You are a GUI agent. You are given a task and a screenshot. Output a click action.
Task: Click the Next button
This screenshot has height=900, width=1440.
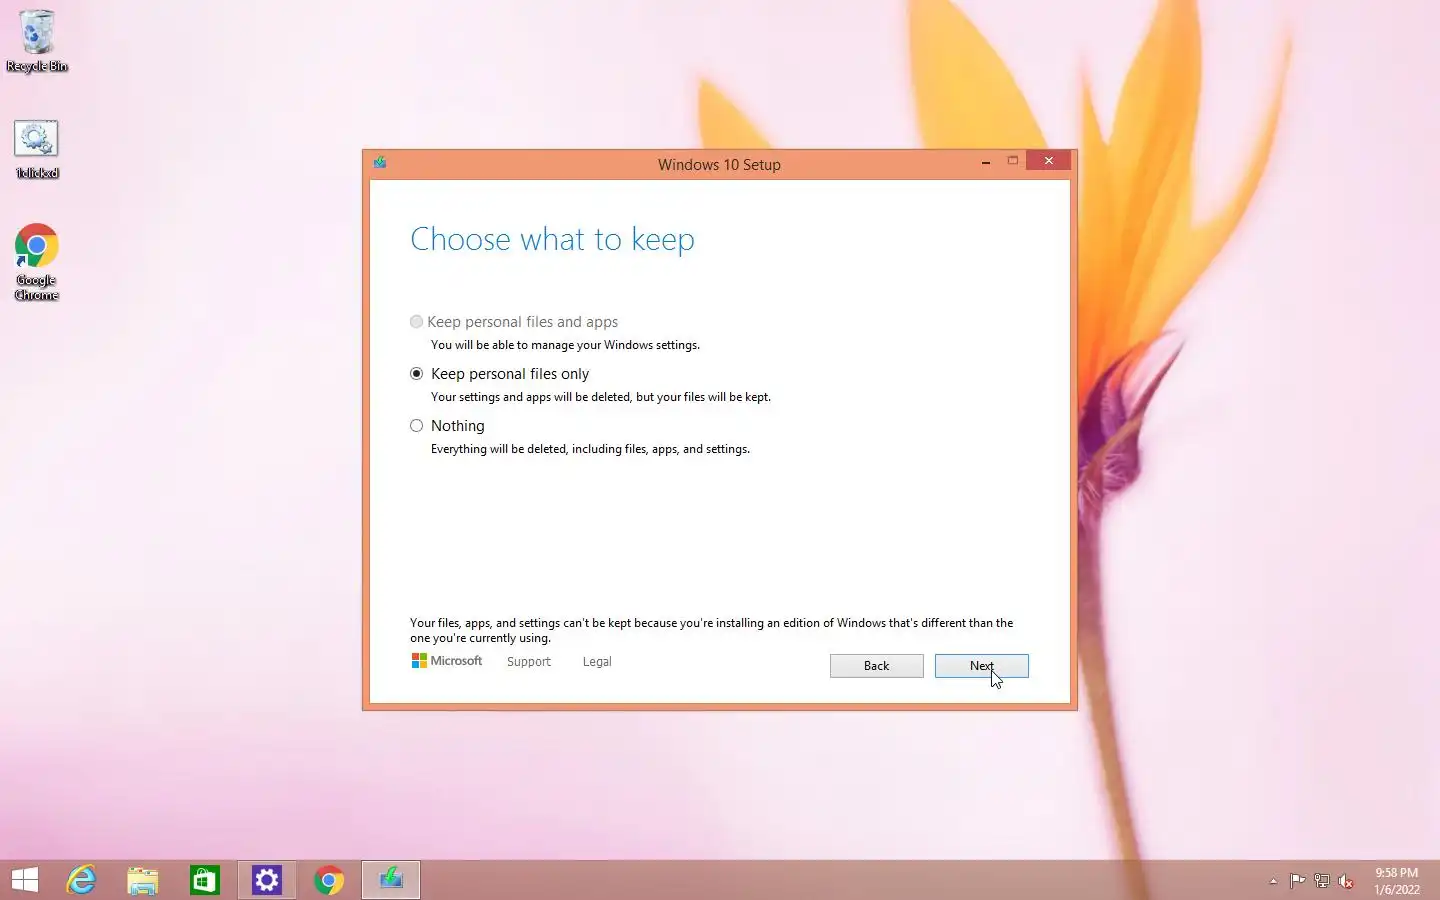(981, 666)
